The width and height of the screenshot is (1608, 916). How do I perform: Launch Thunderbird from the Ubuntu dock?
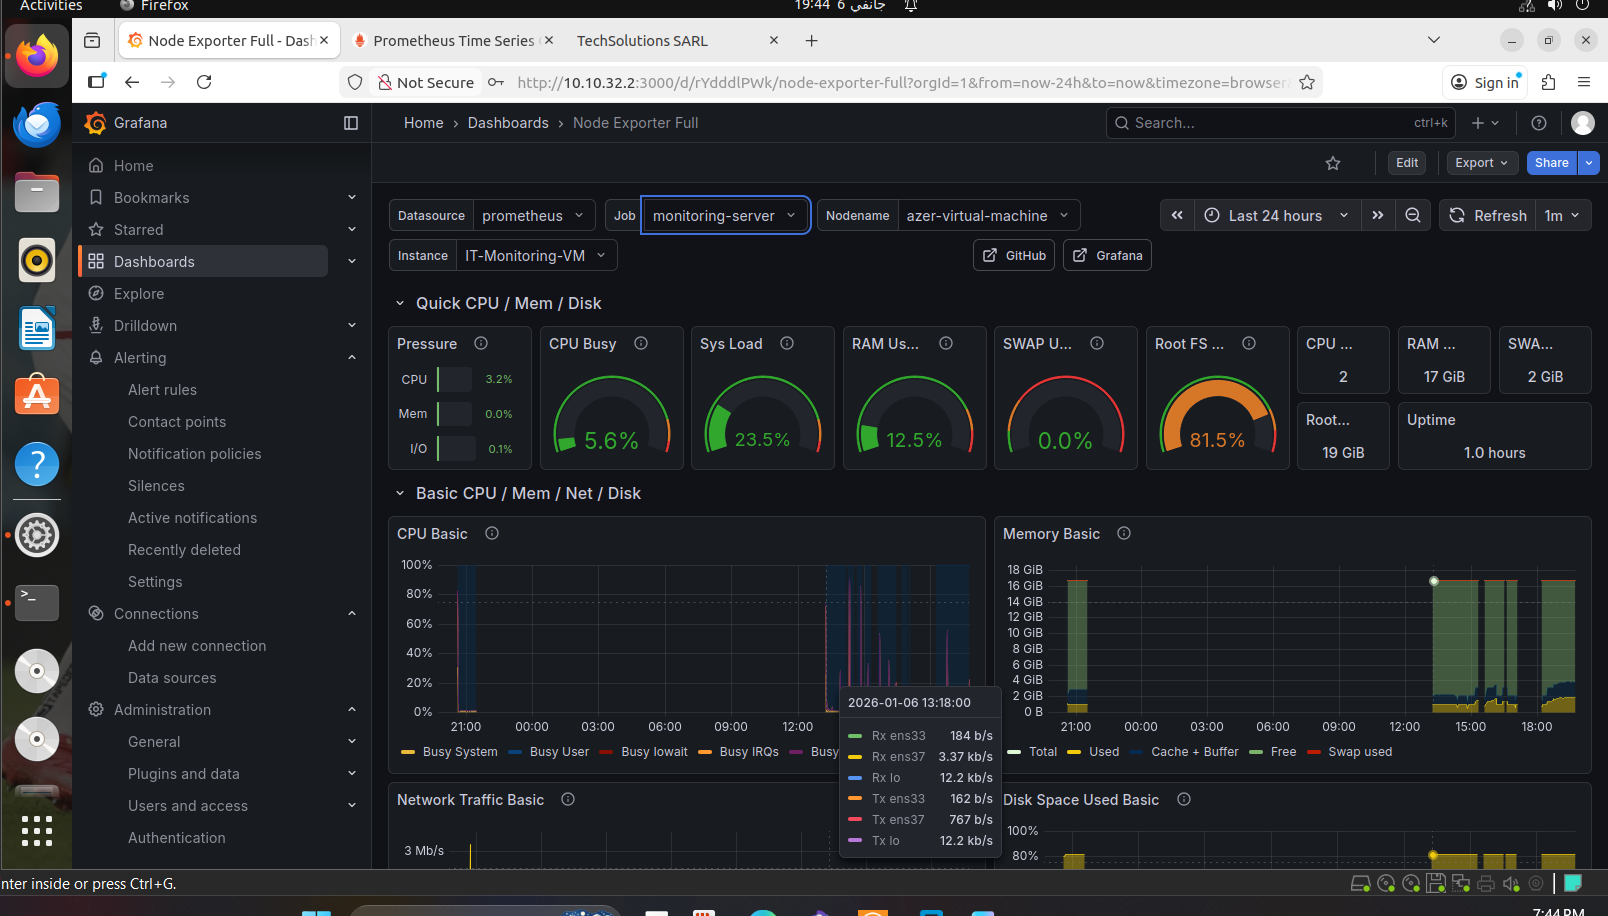point(37,124)
